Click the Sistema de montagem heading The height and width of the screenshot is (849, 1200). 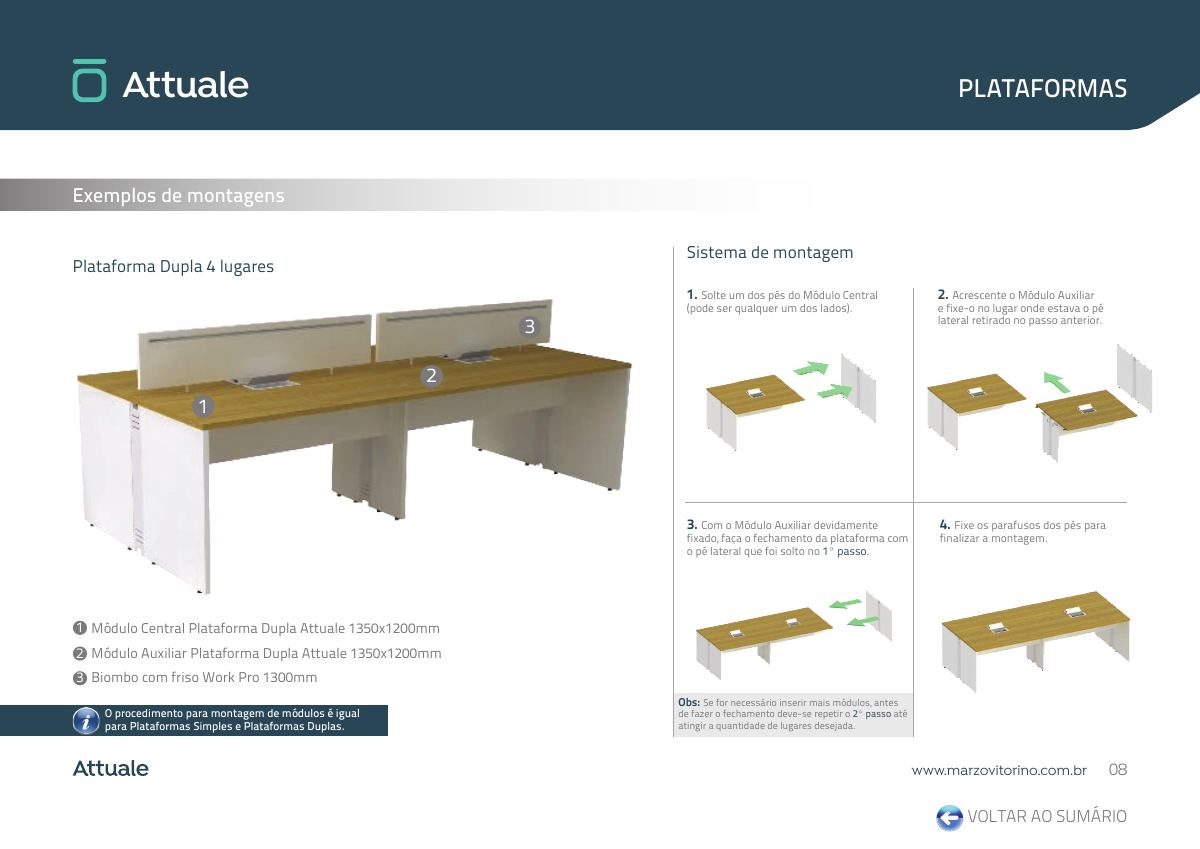tap(770, 253)
